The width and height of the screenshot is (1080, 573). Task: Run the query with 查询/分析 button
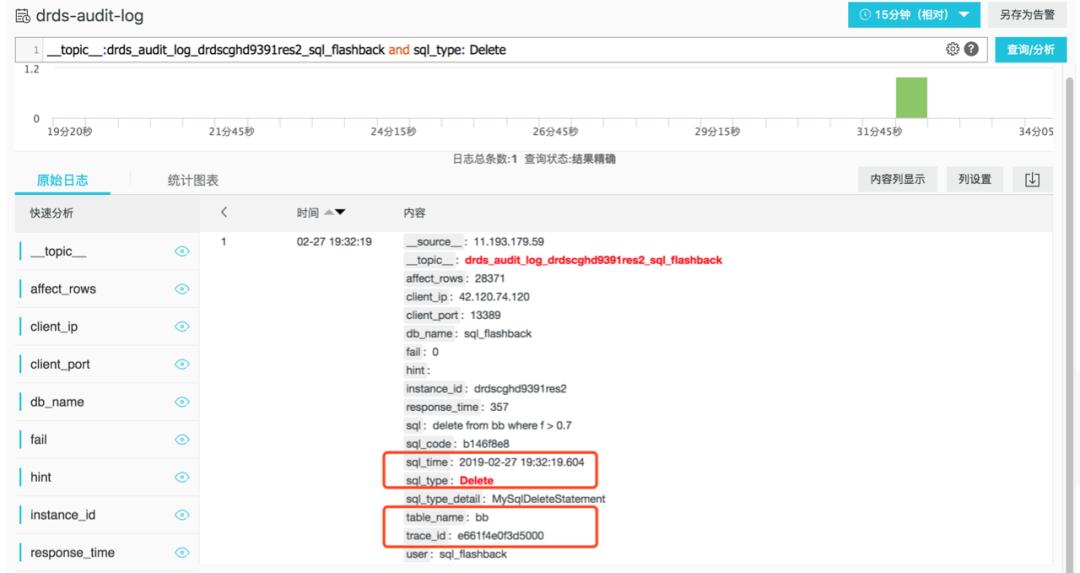(x=1030, y=50)
